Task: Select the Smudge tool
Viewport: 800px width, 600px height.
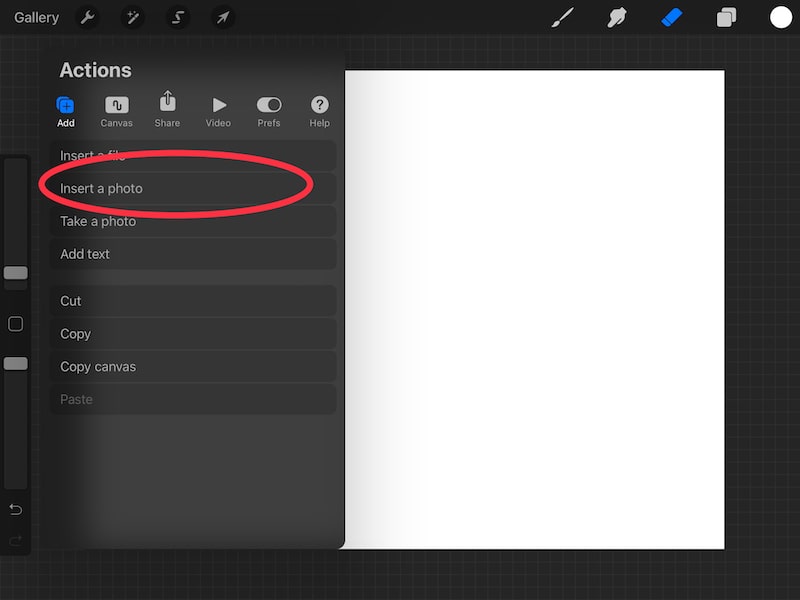Action: (617, 17)
